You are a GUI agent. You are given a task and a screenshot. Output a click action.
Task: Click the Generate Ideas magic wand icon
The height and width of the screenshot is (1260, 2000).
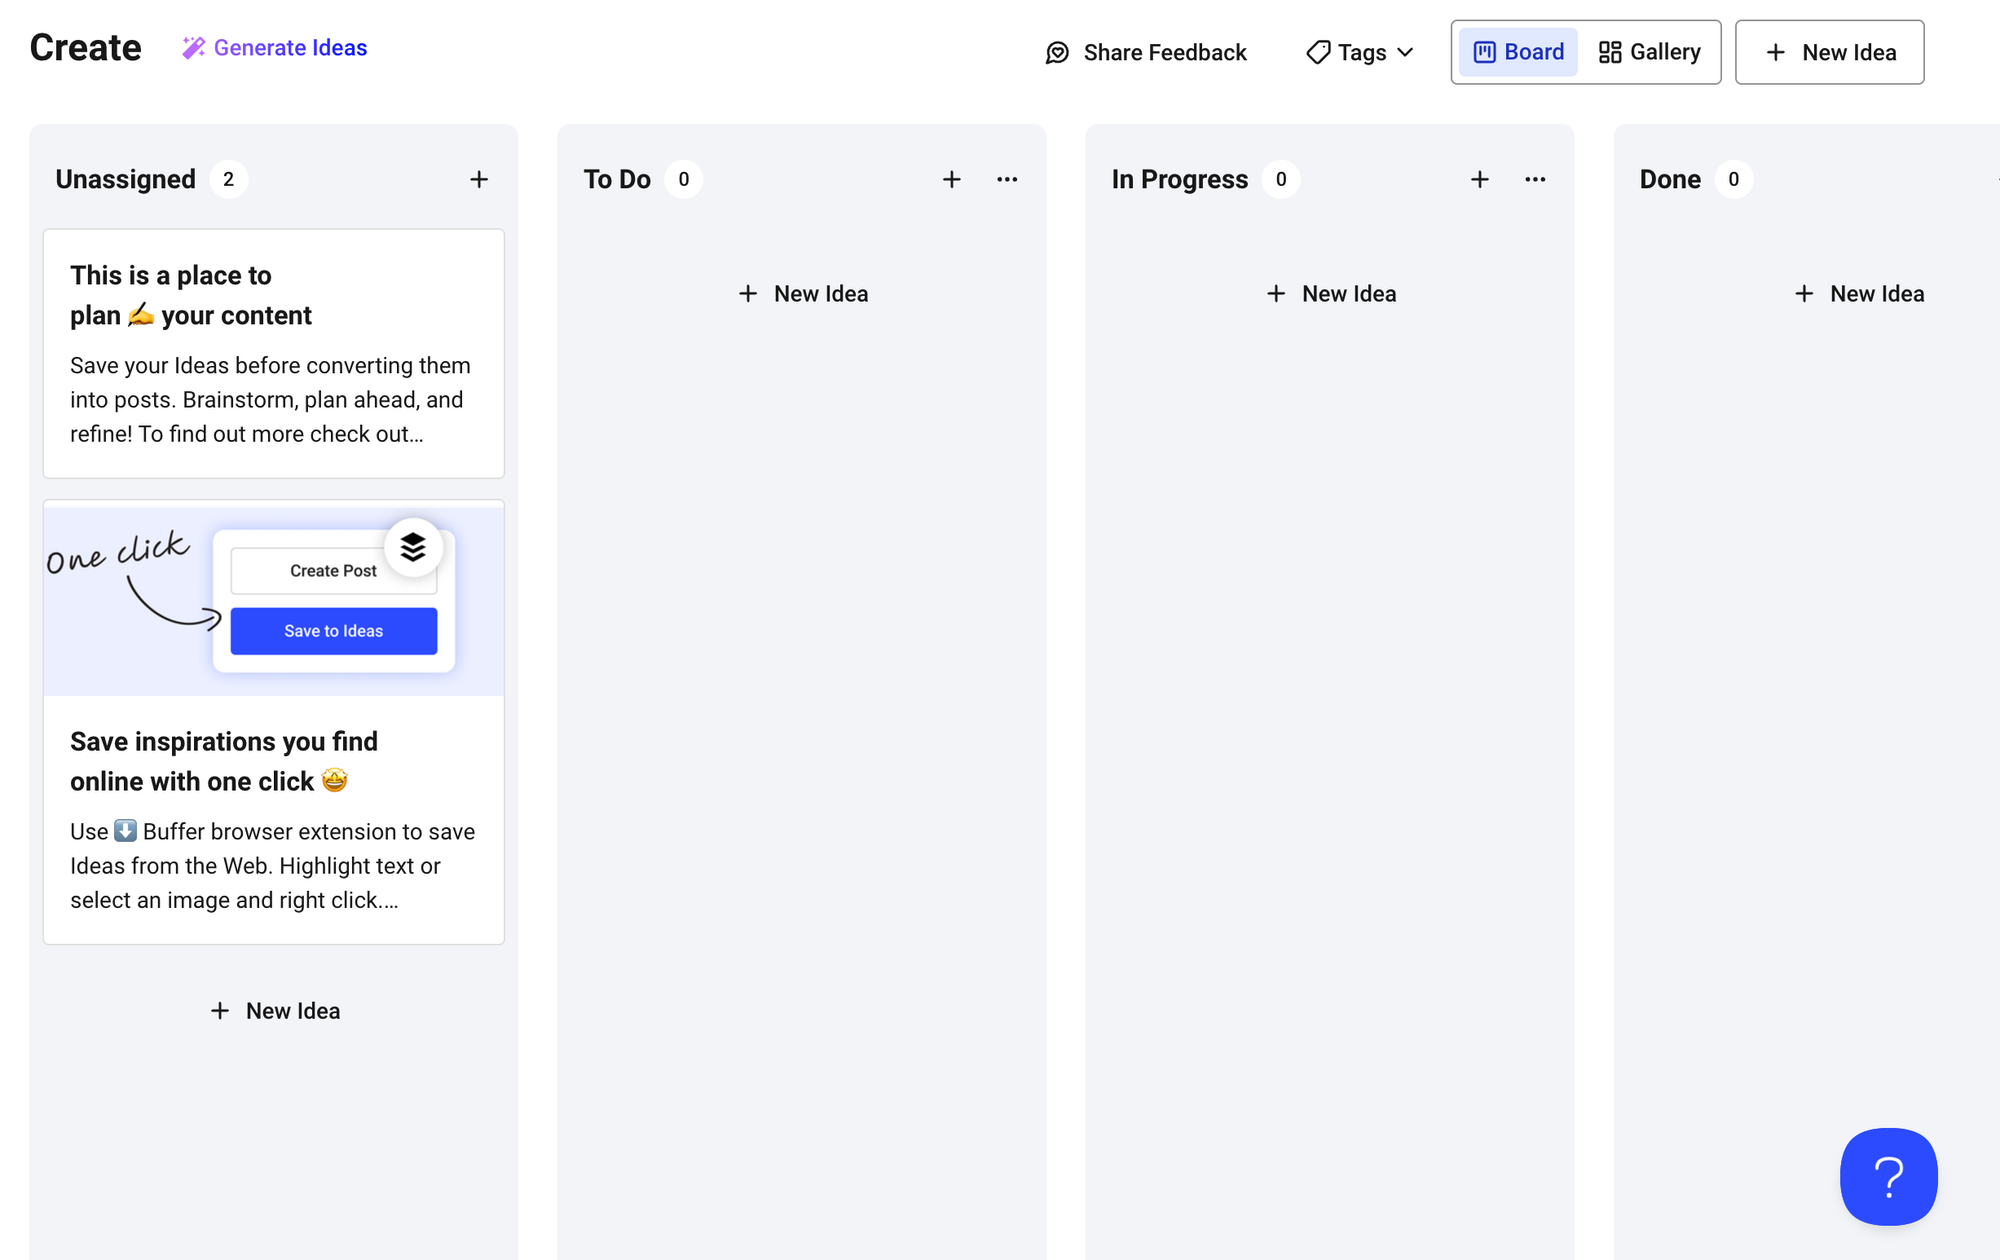pos(192,46)
